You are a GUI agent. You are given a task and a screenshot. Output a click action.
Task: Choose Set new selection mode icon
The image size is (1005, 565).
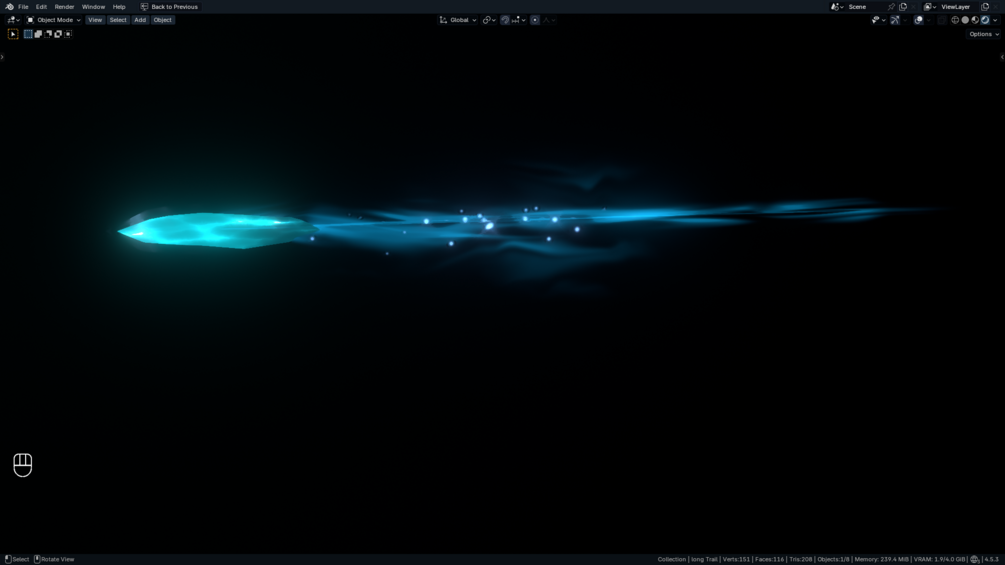point(28,34)
